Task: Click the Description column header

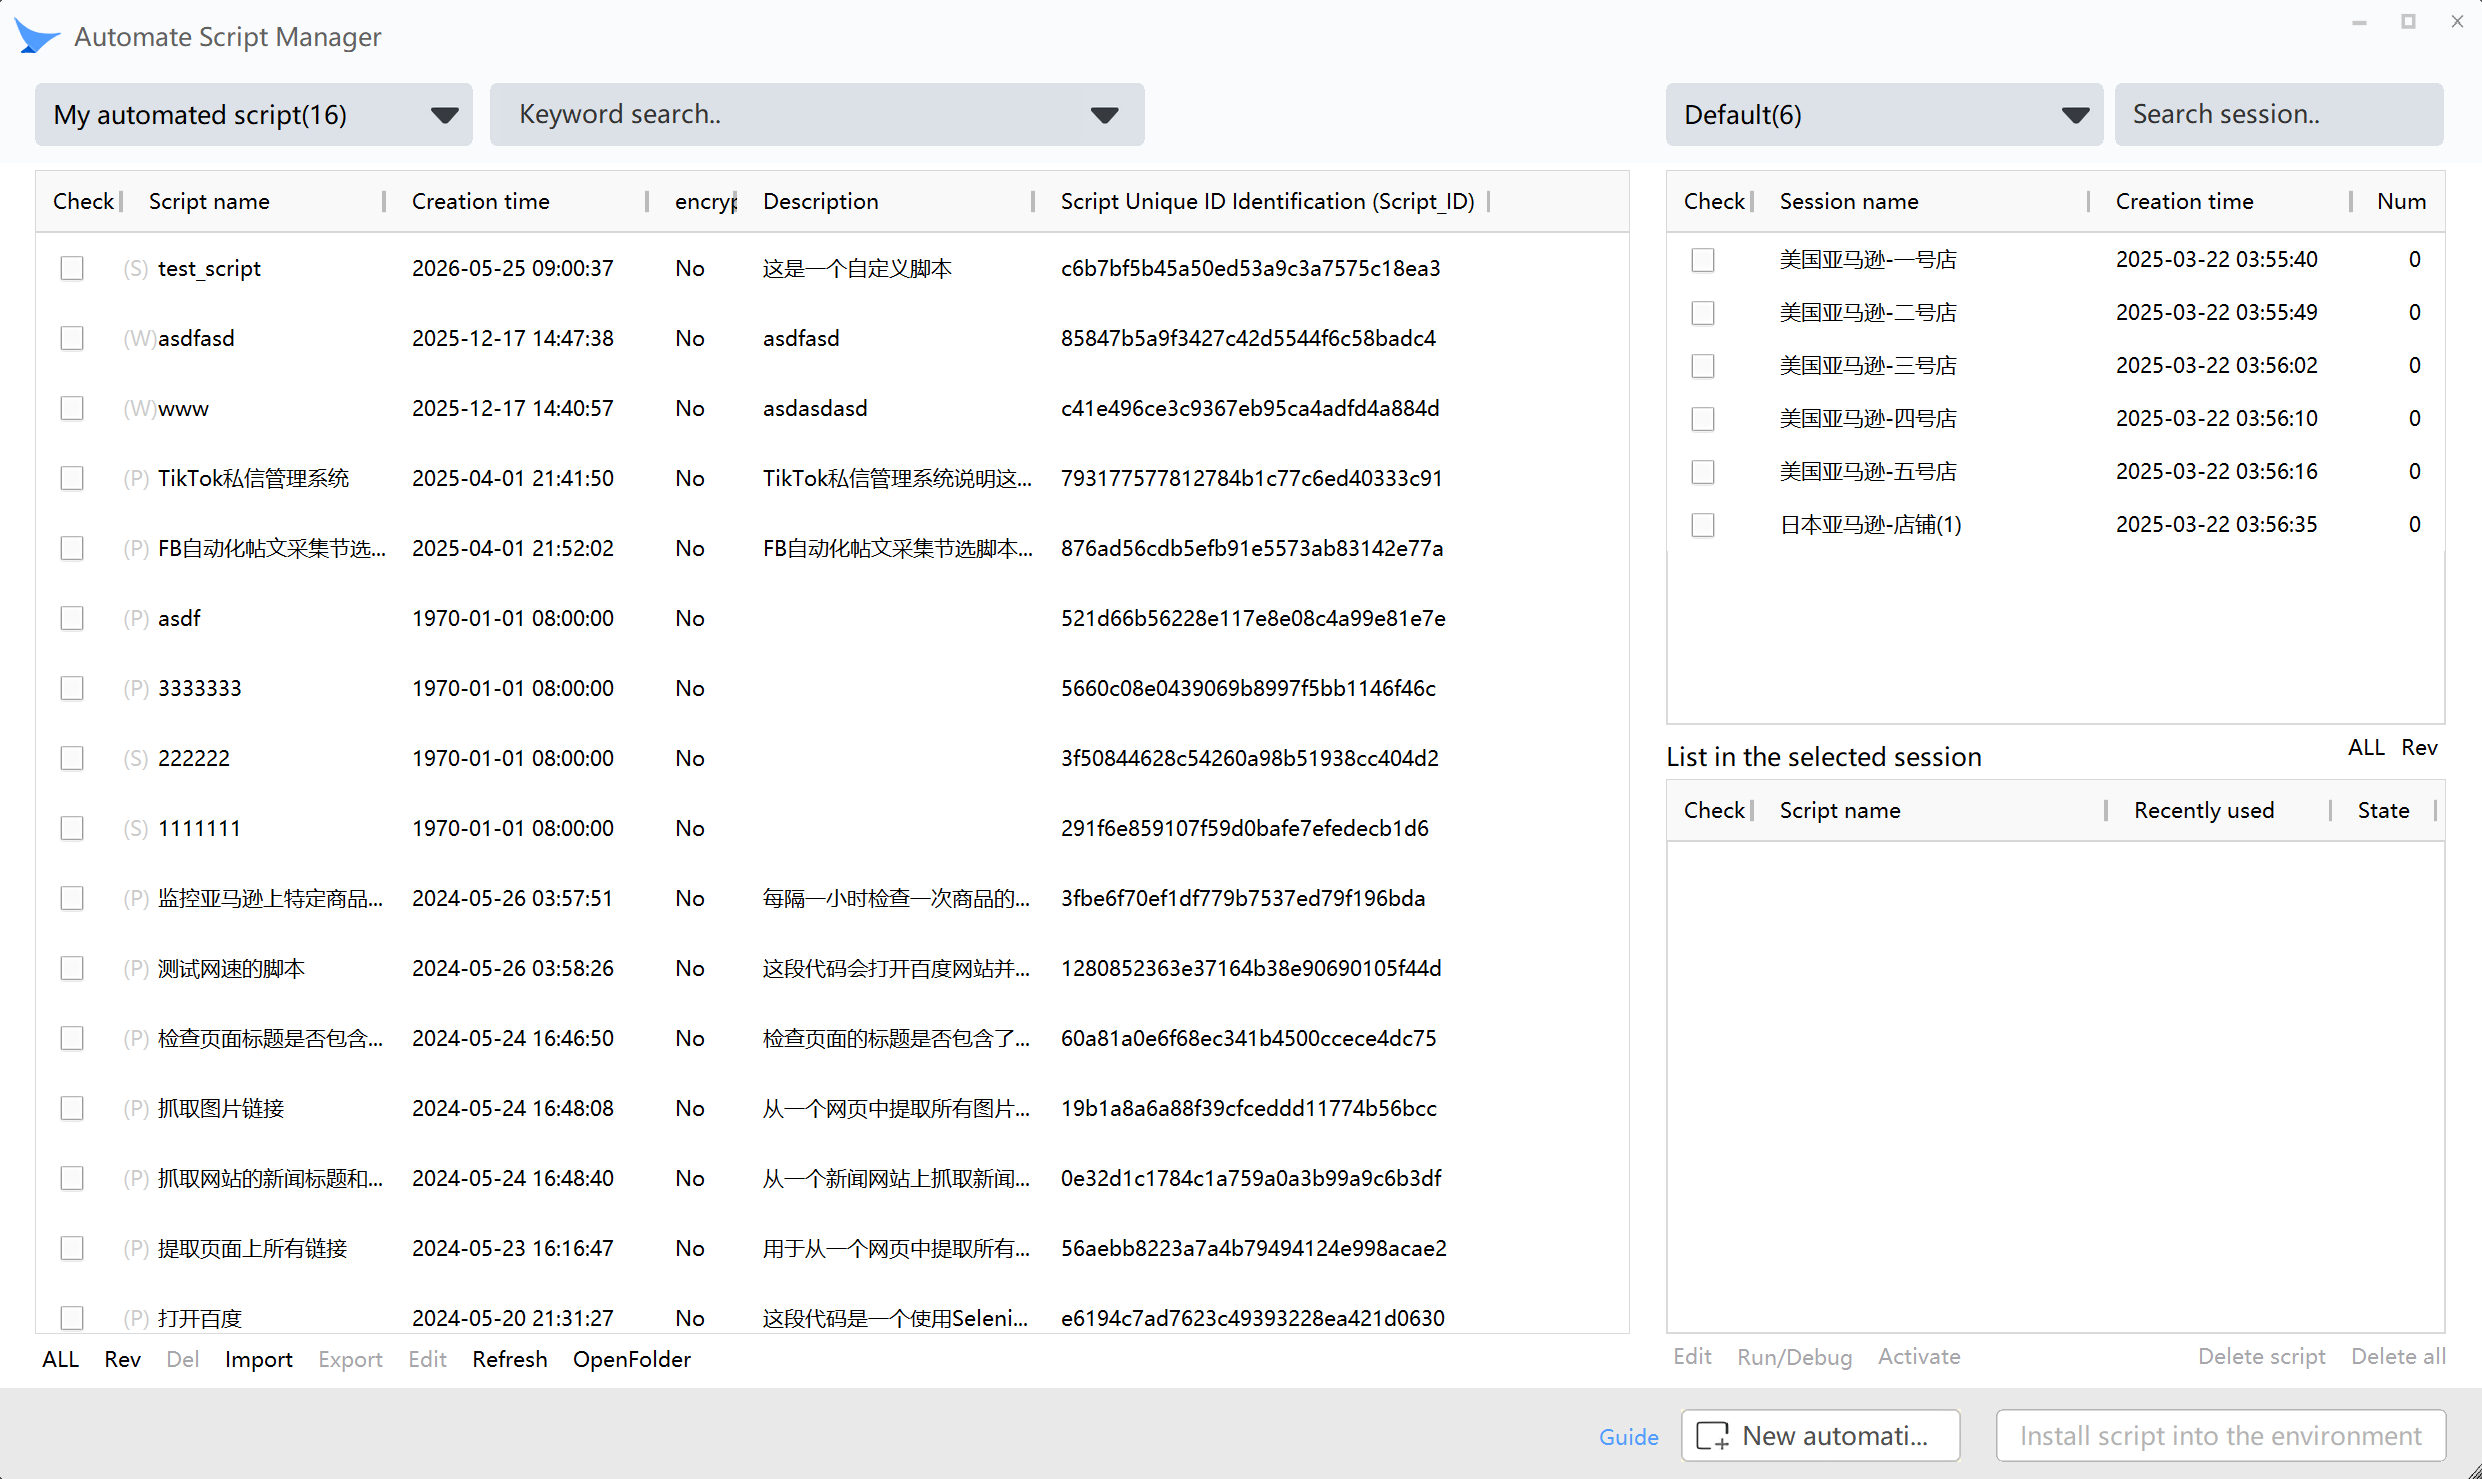Action: tap(821, 201)
